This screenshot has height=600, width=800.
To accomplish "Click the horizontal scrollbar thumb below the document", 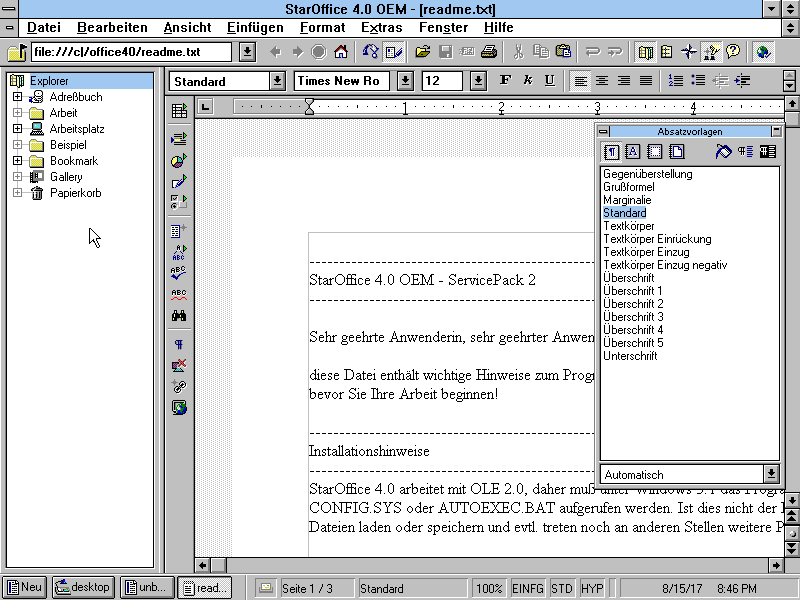I will click(218, 565).
